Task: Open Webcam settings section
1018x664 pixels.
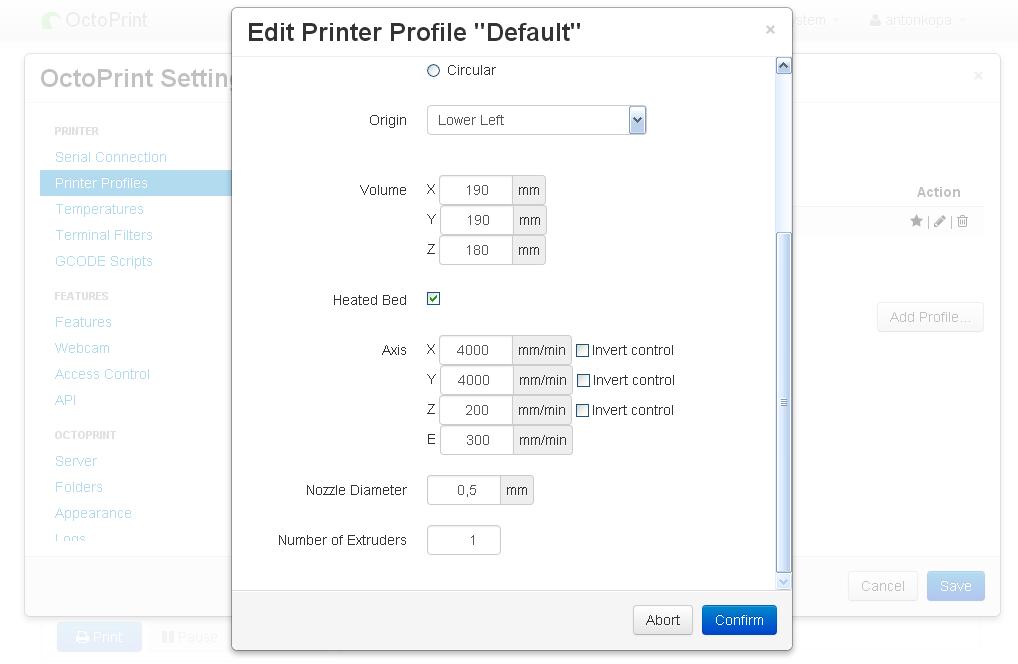Action: click(x=82, y=348)
